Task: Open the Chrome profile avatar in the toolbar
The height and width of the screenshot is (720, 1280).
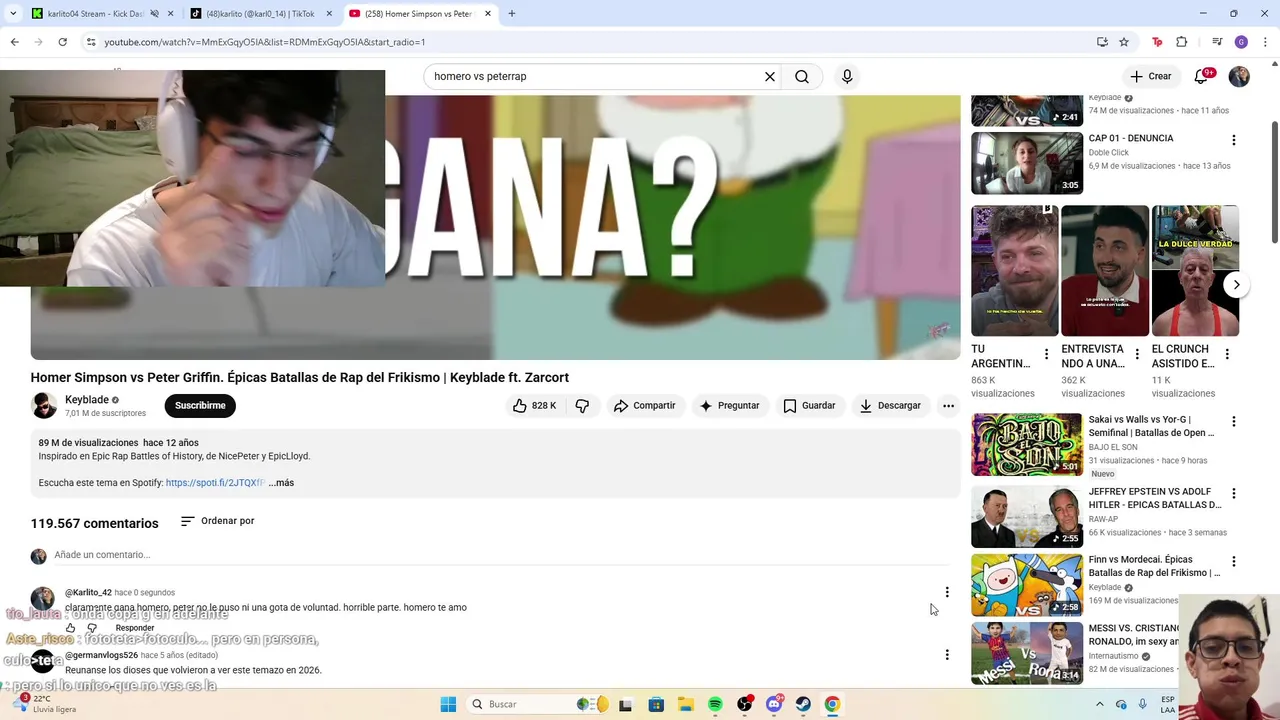Action: (x=1241, y=42)
